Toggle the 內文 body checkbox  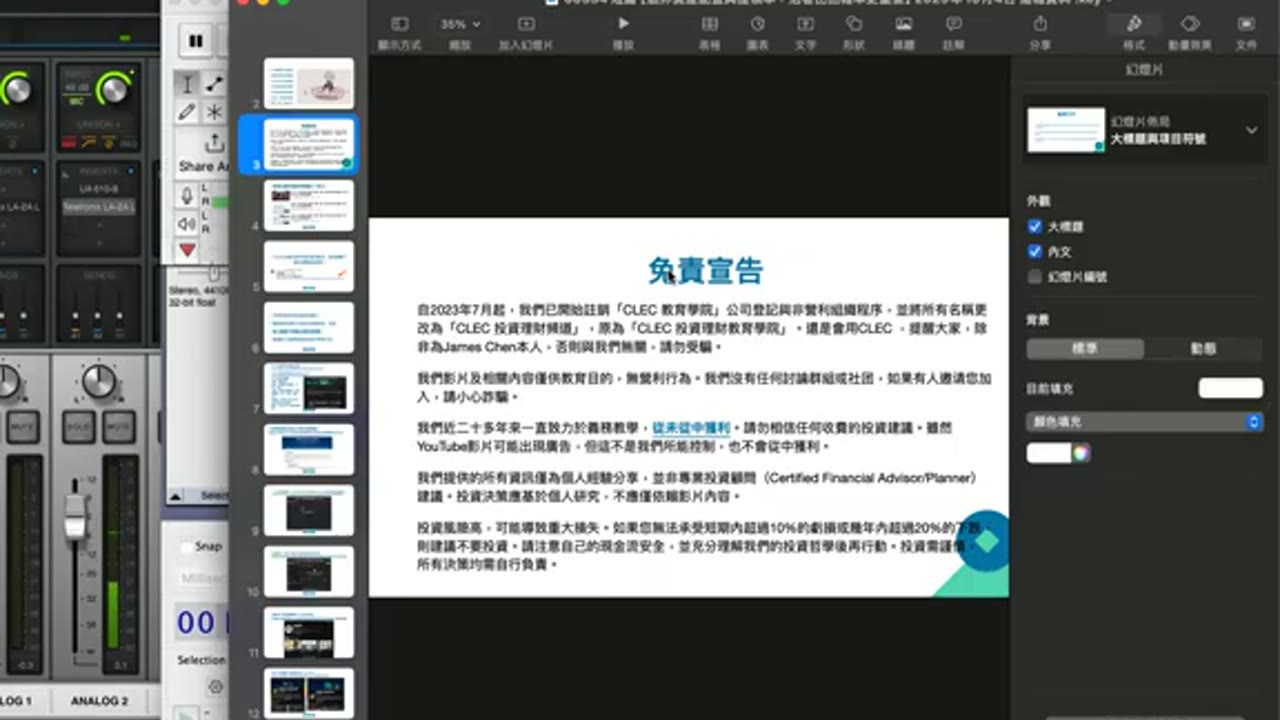point(1035,252)
